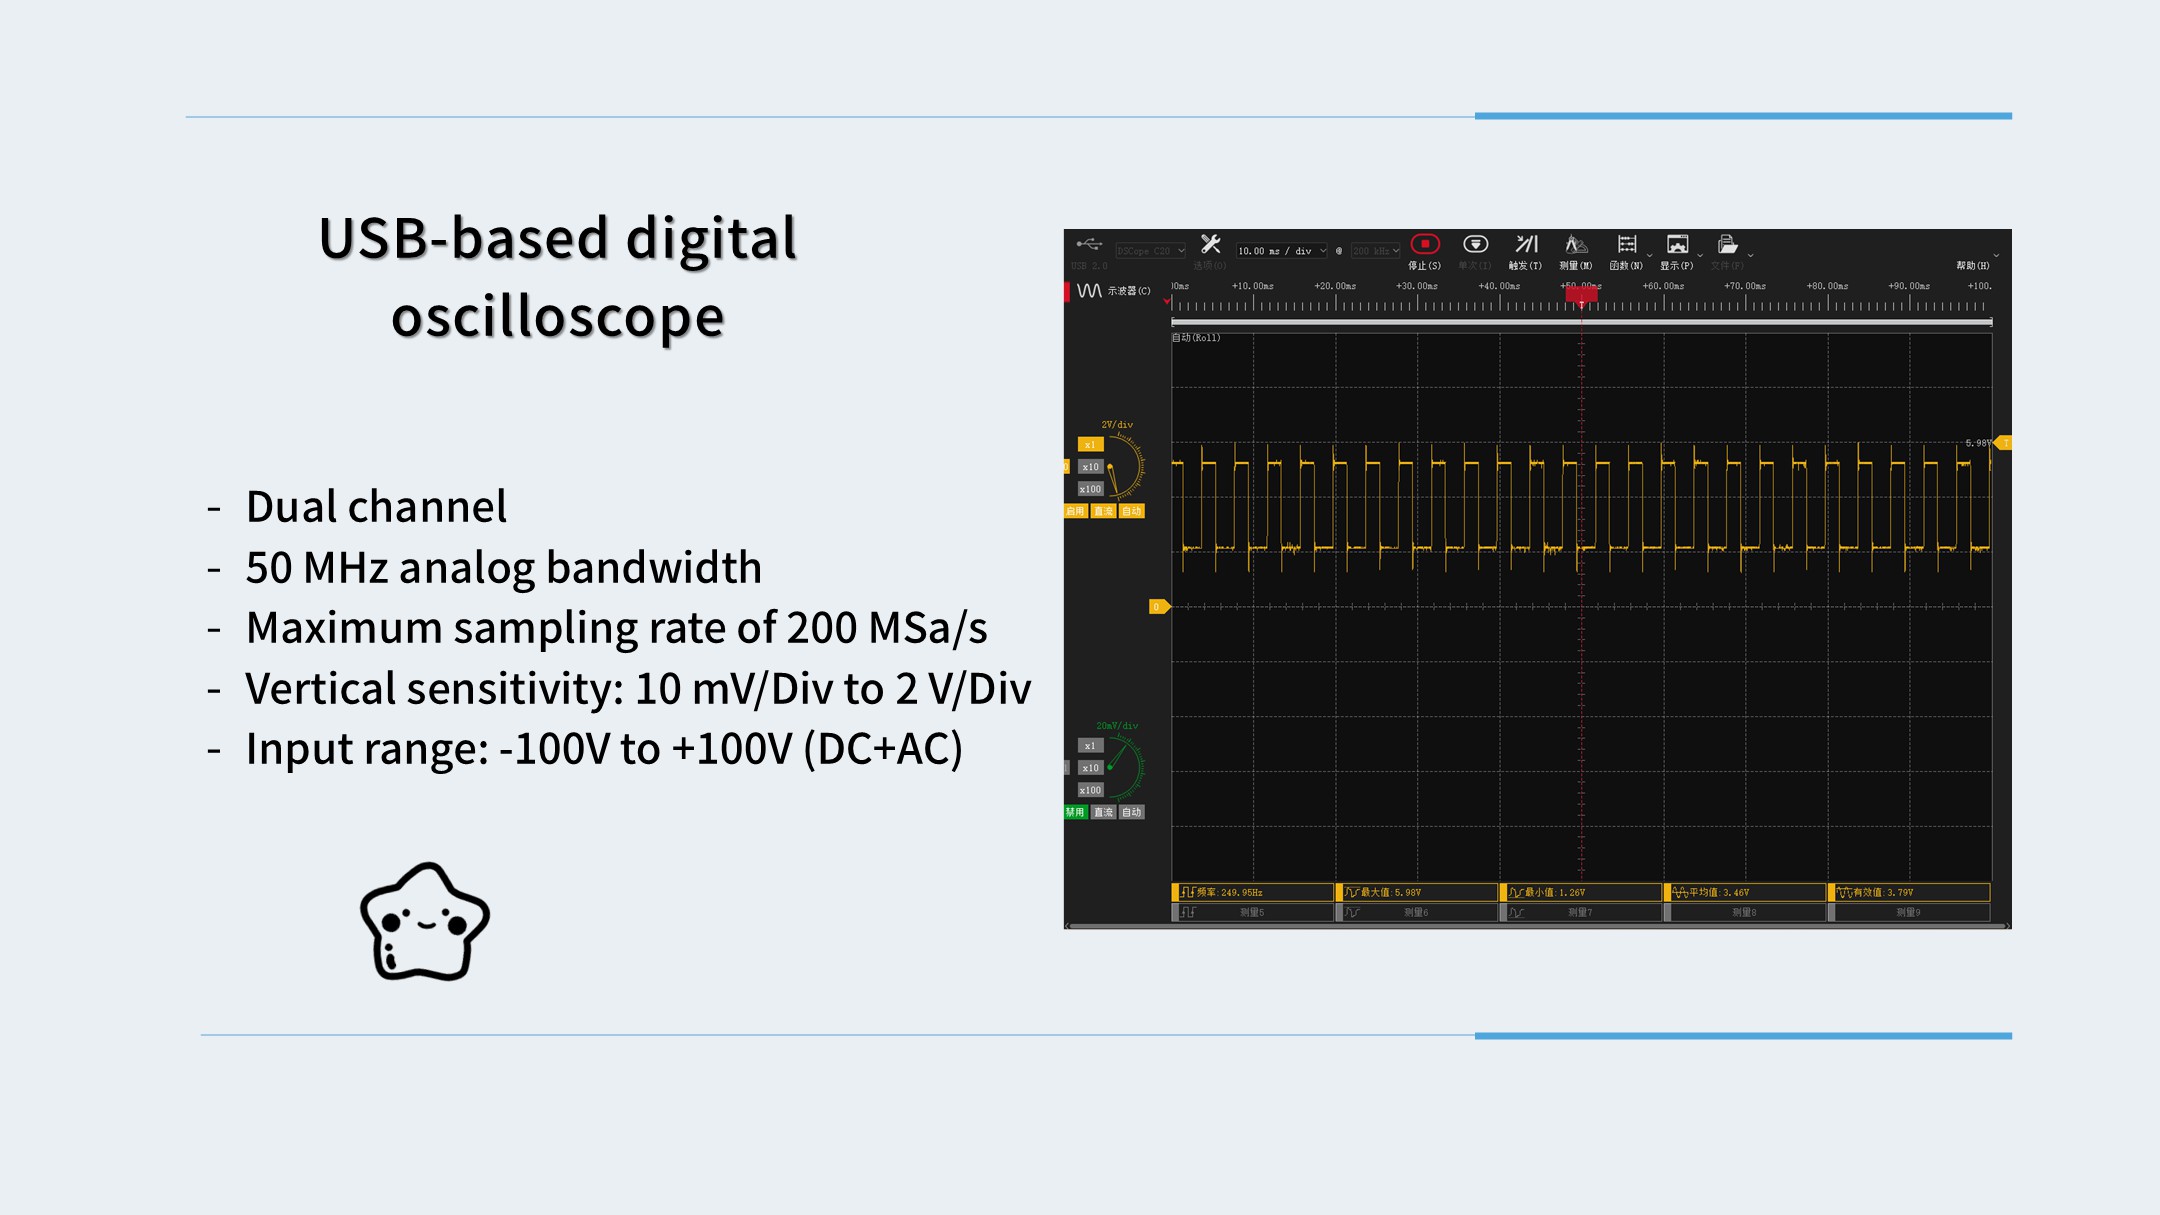Image resolution: width=2160 pixels, height=1215 pixels.
Task: Click yellow channel Auto (自动) button
Action: pos(1131,511)
